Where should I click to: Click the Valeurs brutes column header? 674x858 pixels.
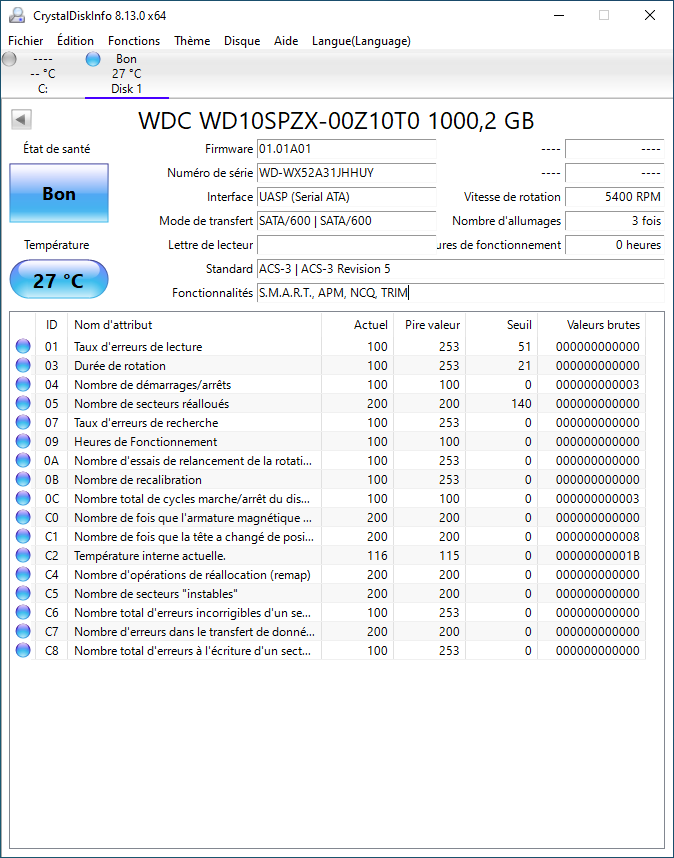point(592,325)
